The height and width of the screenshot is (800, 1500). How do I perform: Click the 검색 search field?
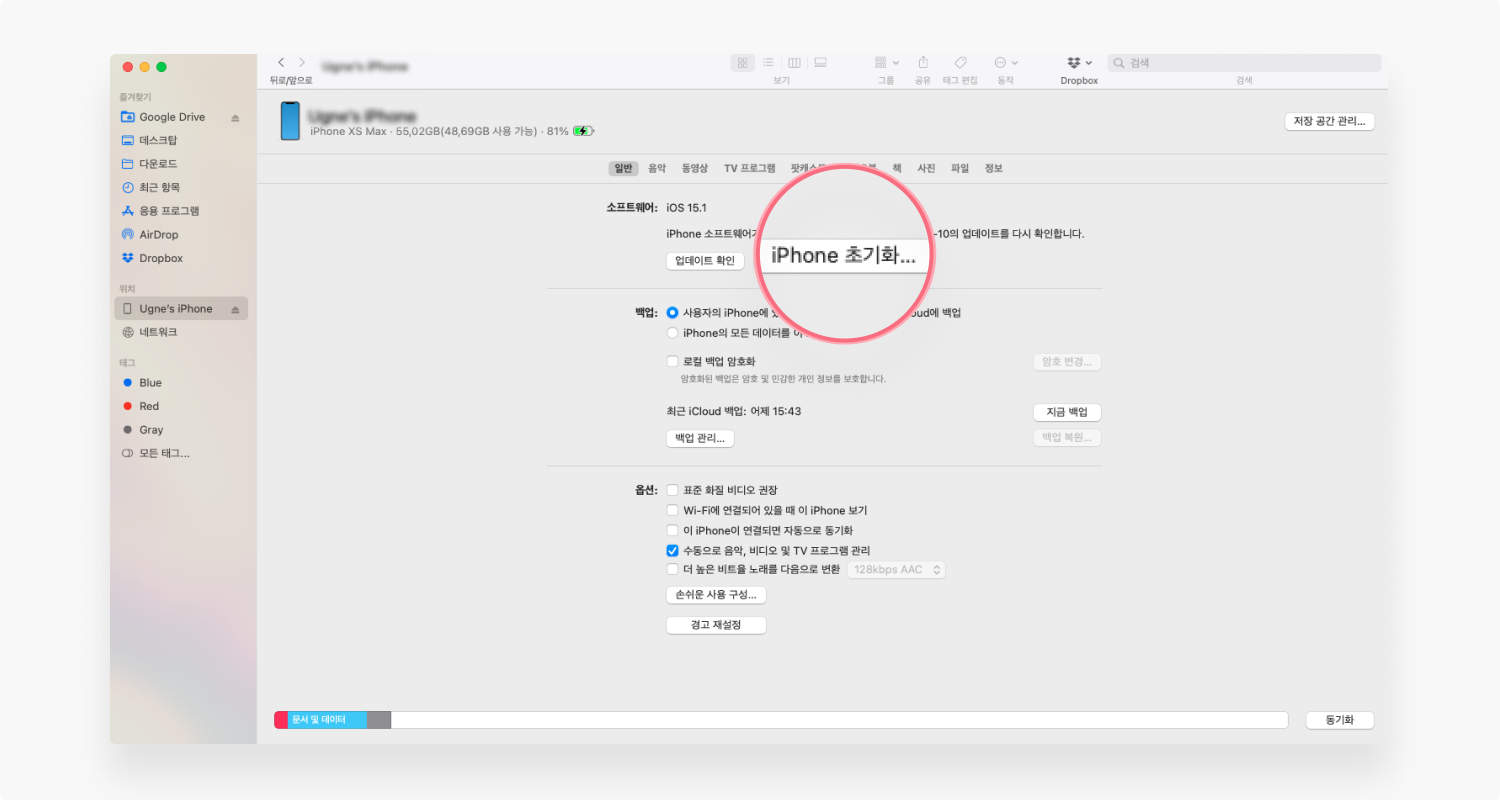point(1244,63)
